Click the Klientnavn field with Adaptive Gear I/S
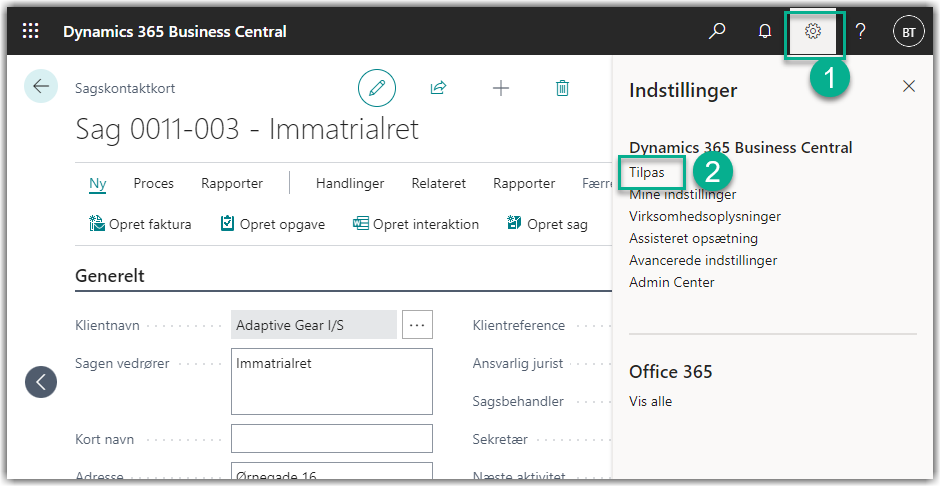This screenshot has height=487, width=941. (314, 325)
